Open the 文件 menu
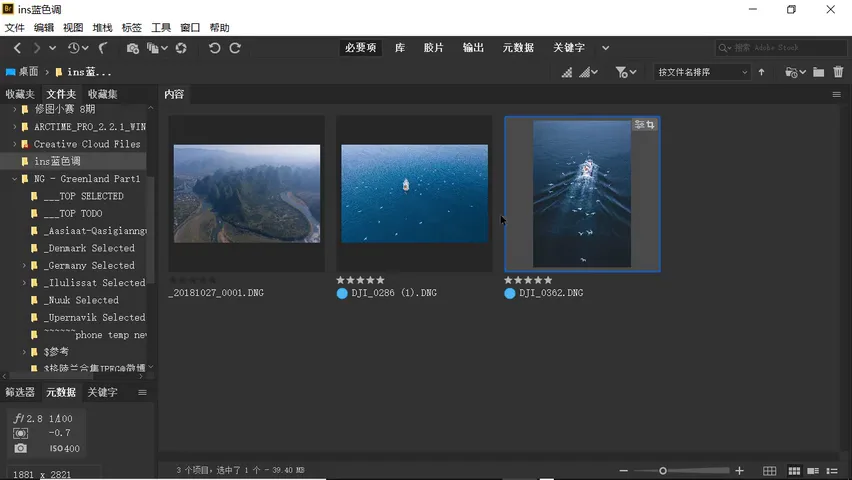Viewport: 852px width, 480px height. 15,28
